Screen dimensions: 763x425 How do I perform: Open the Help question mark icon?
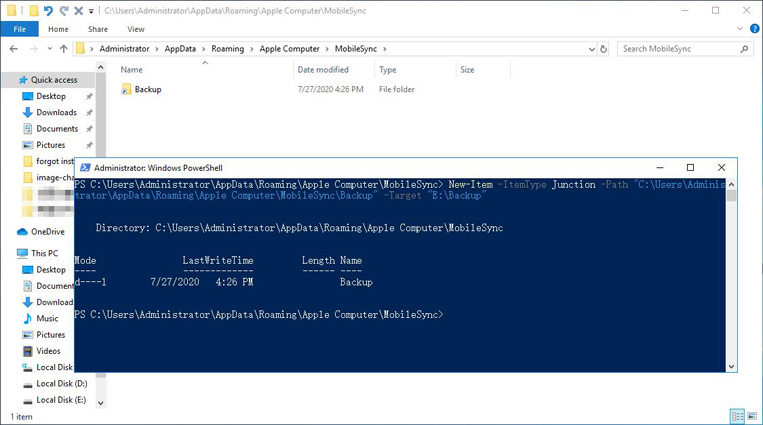click(754, 29)
